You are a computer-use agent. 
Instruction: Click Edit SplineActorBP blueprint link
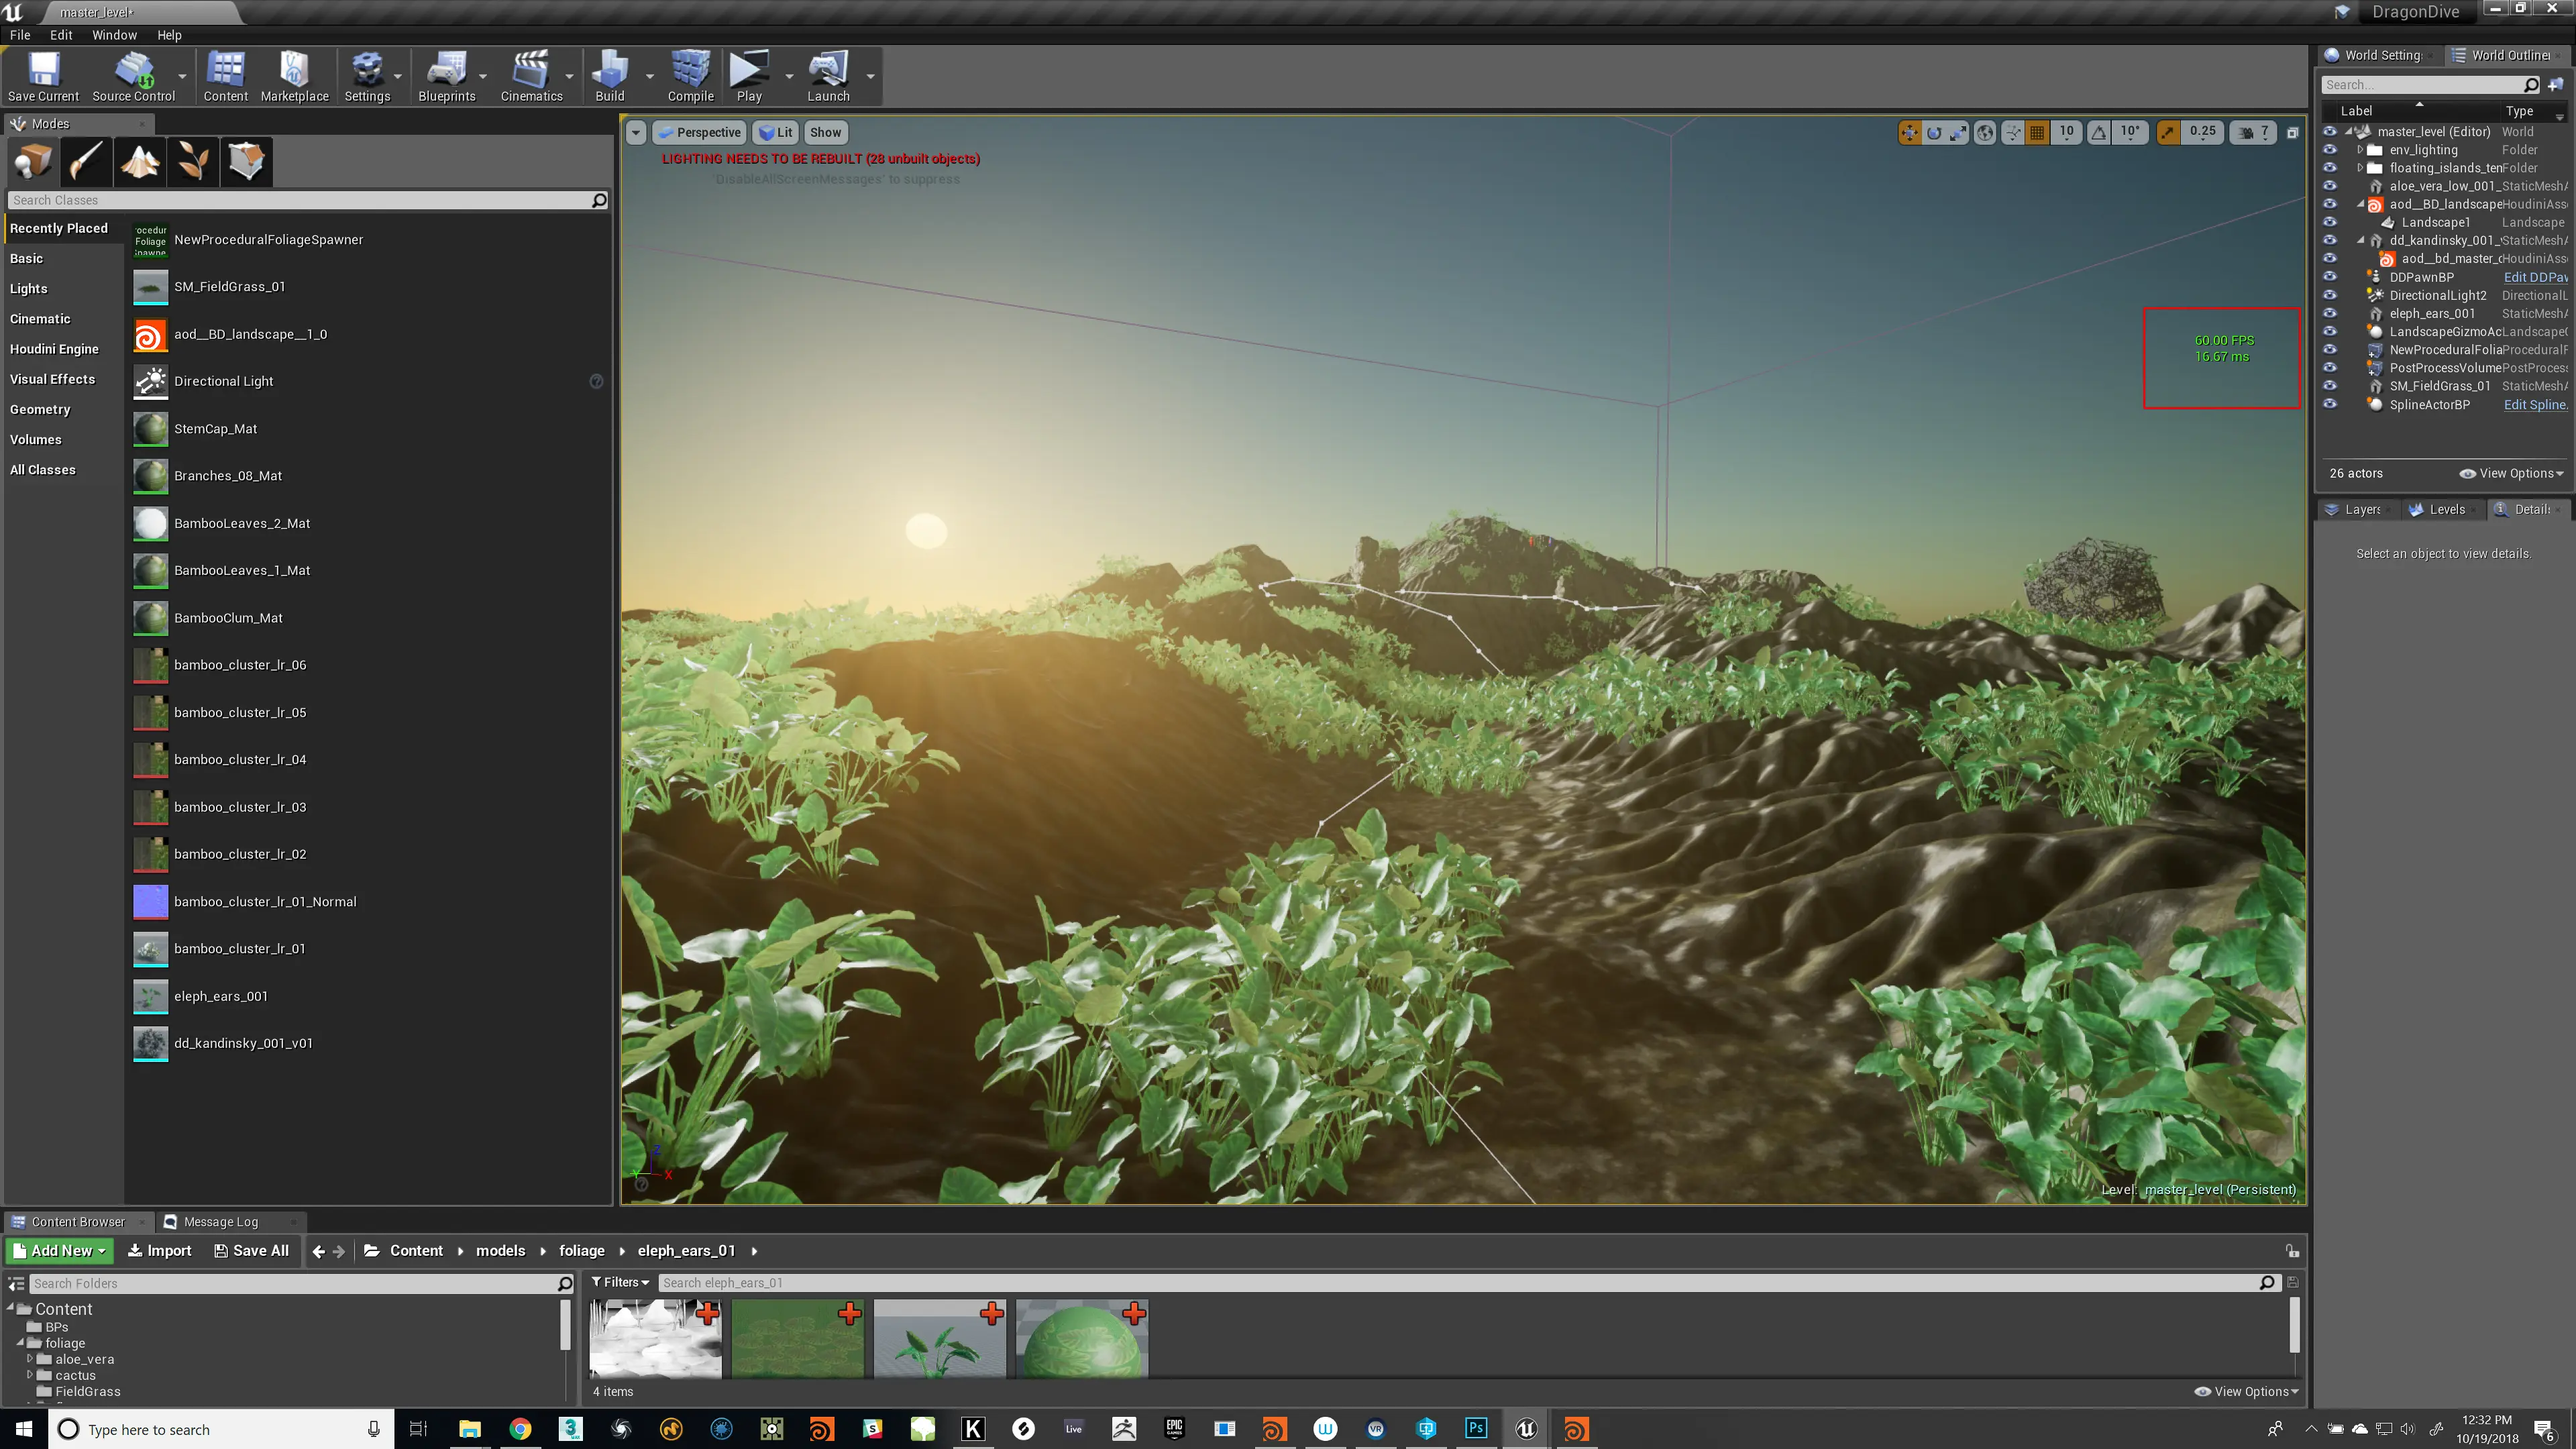(x=2535, y=404)
